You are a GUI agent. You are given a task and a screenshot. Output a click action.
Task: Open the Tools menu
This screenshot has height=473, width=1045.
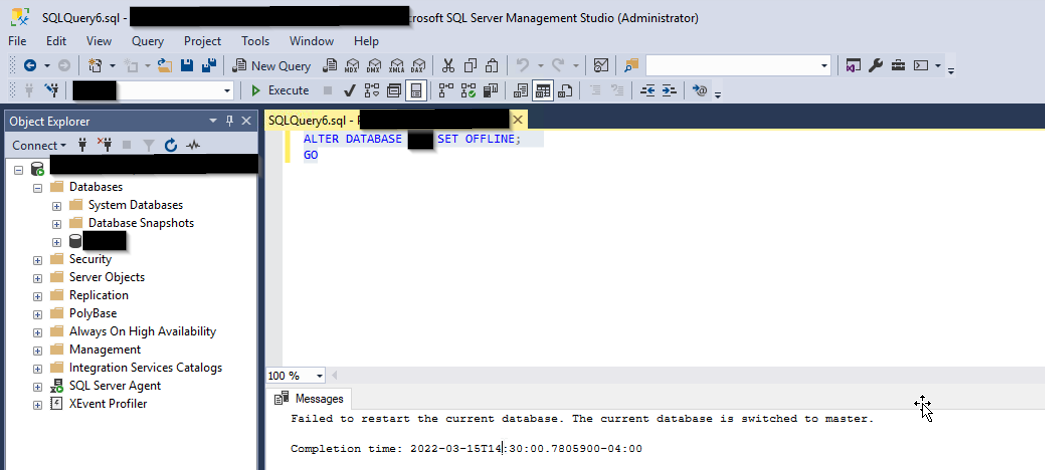[x=255, y=41]
